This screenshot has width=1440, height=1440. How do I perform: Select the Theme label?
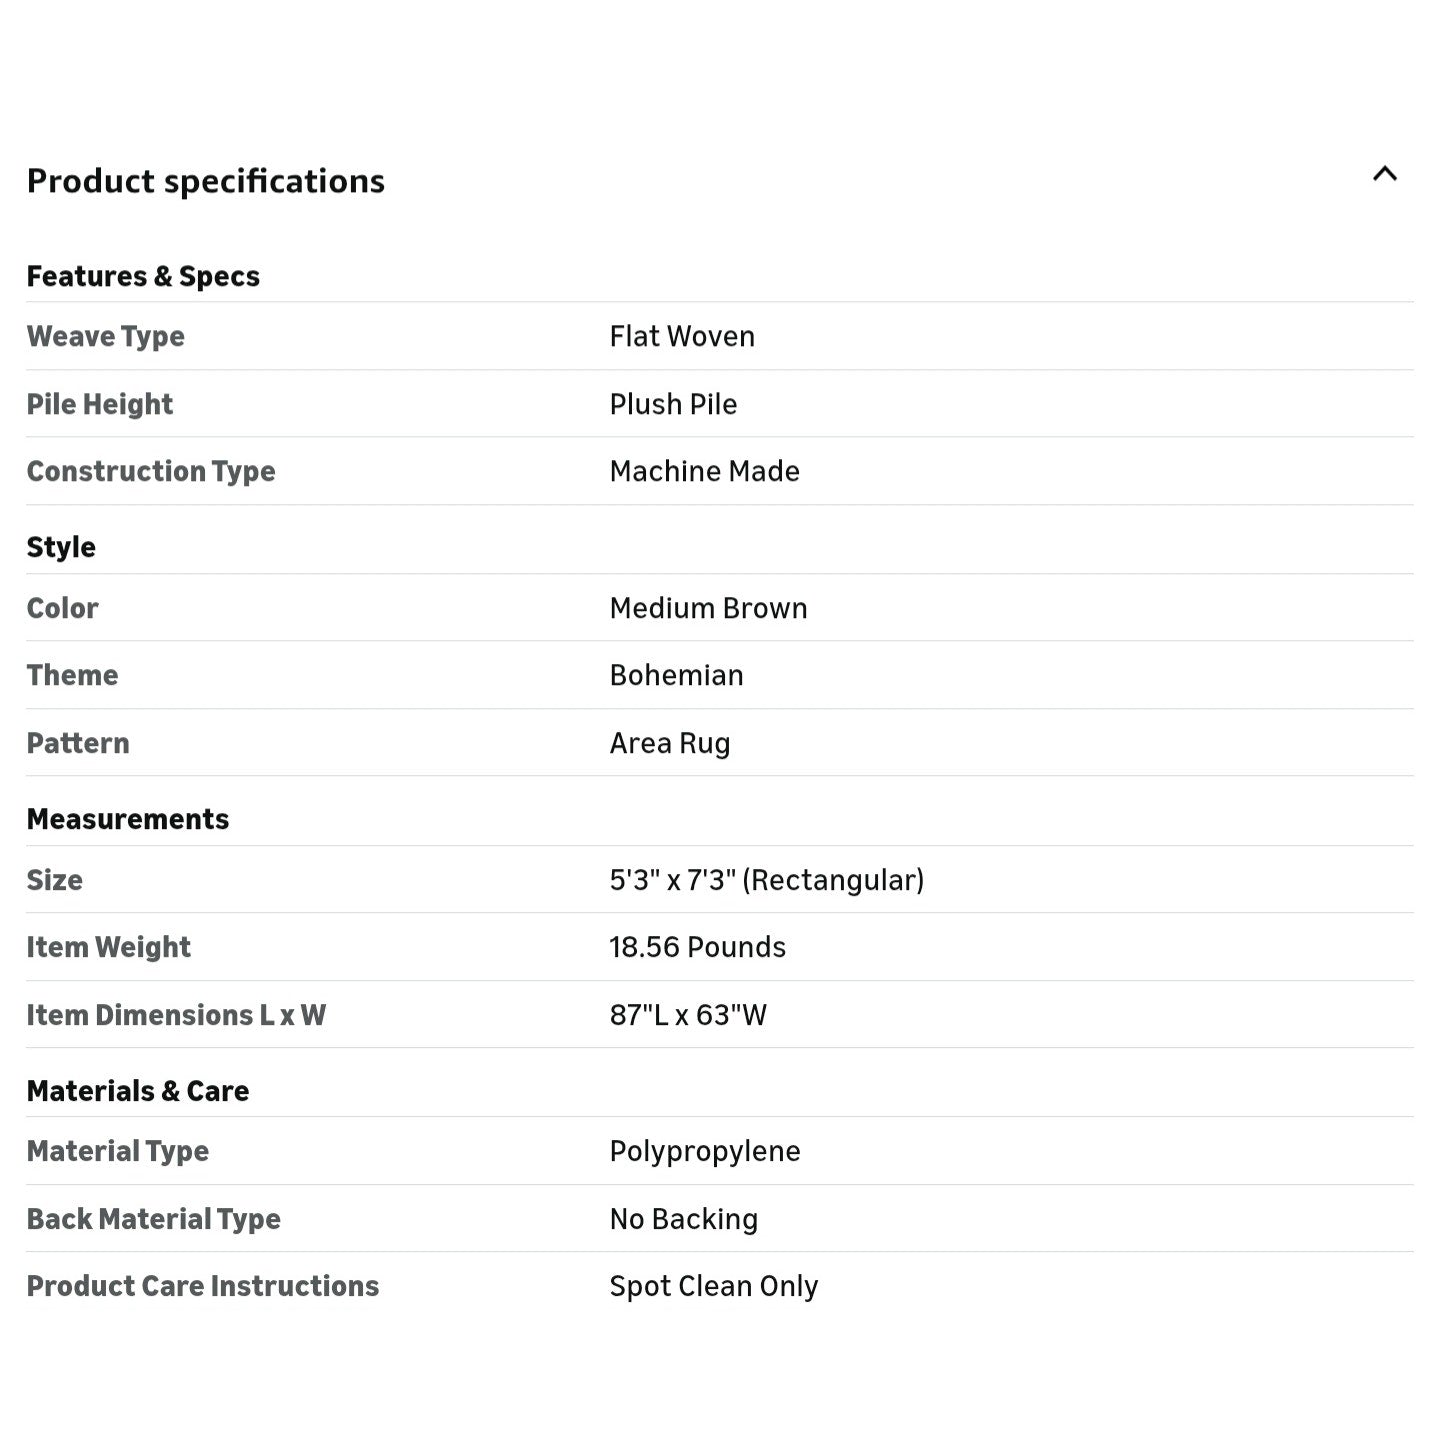click(72, 675)
